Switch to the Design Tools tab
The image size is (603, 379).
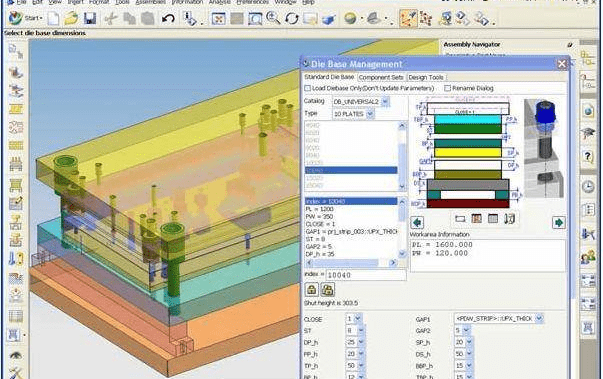[x=426, y=77]
